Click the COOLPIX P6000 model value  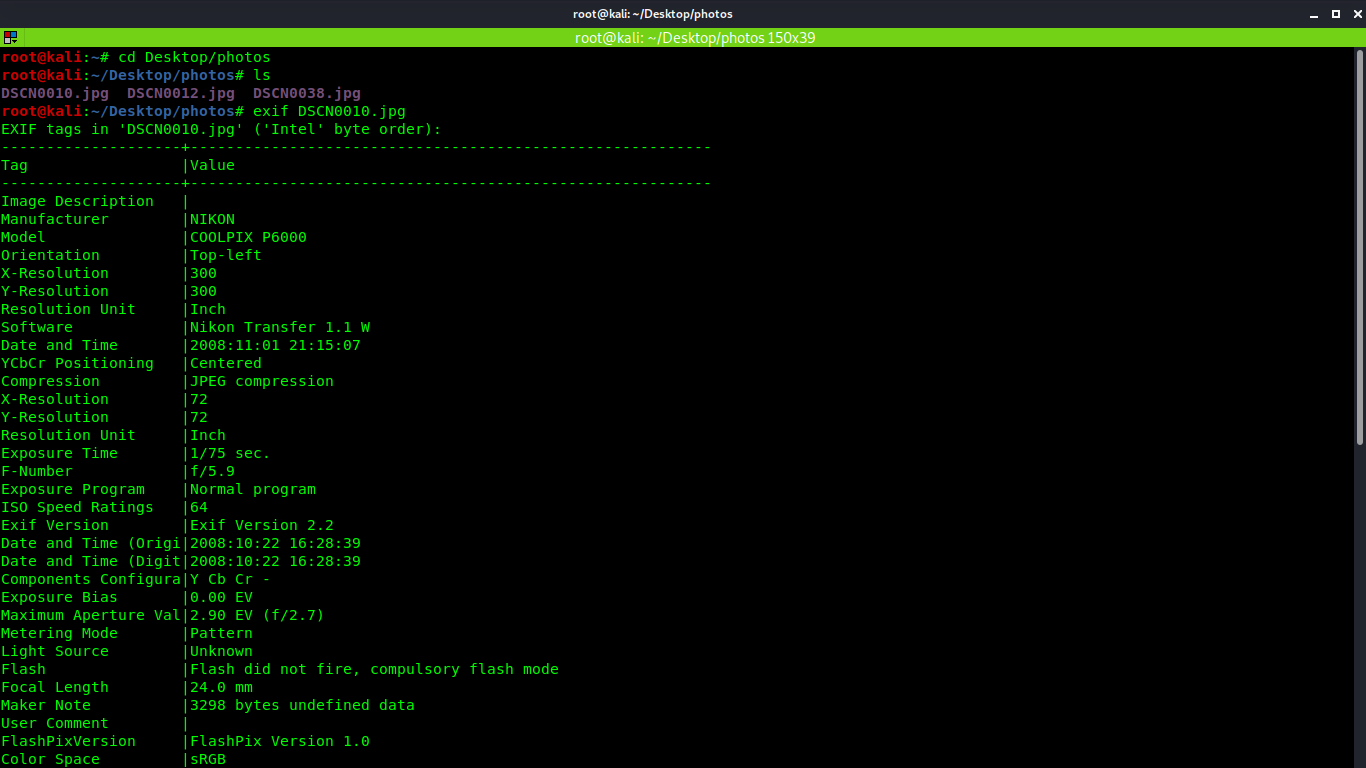248,237
